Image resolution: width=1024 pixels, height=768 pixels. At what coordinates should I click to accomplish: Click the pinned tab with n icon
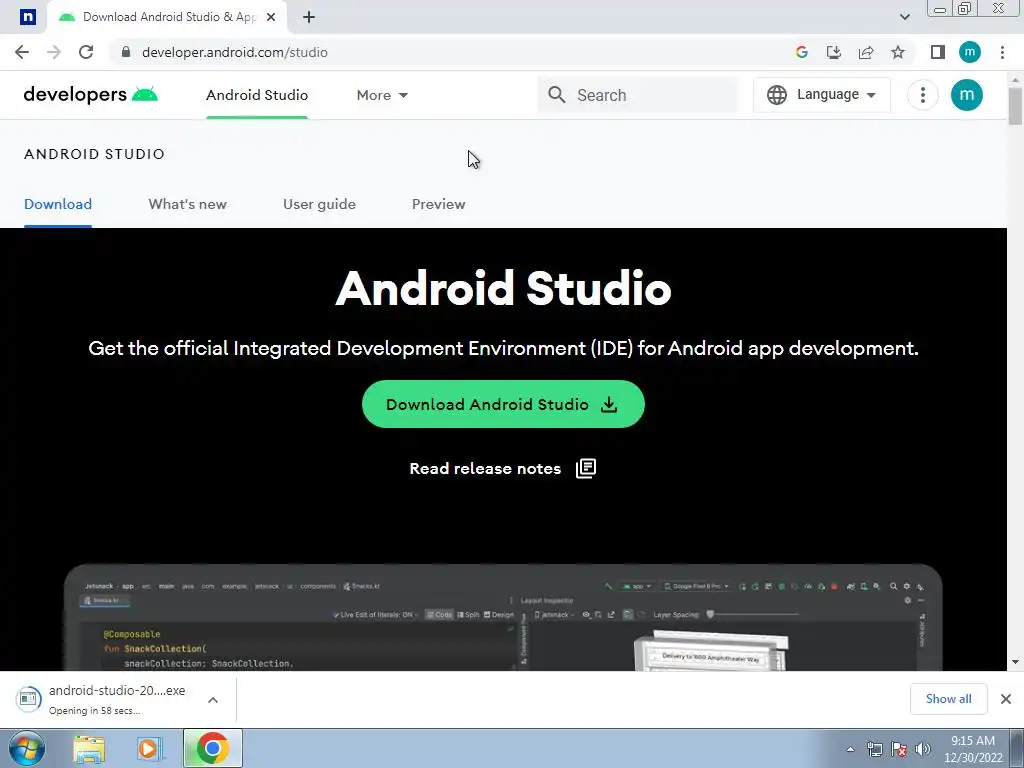tap(27, 17)
